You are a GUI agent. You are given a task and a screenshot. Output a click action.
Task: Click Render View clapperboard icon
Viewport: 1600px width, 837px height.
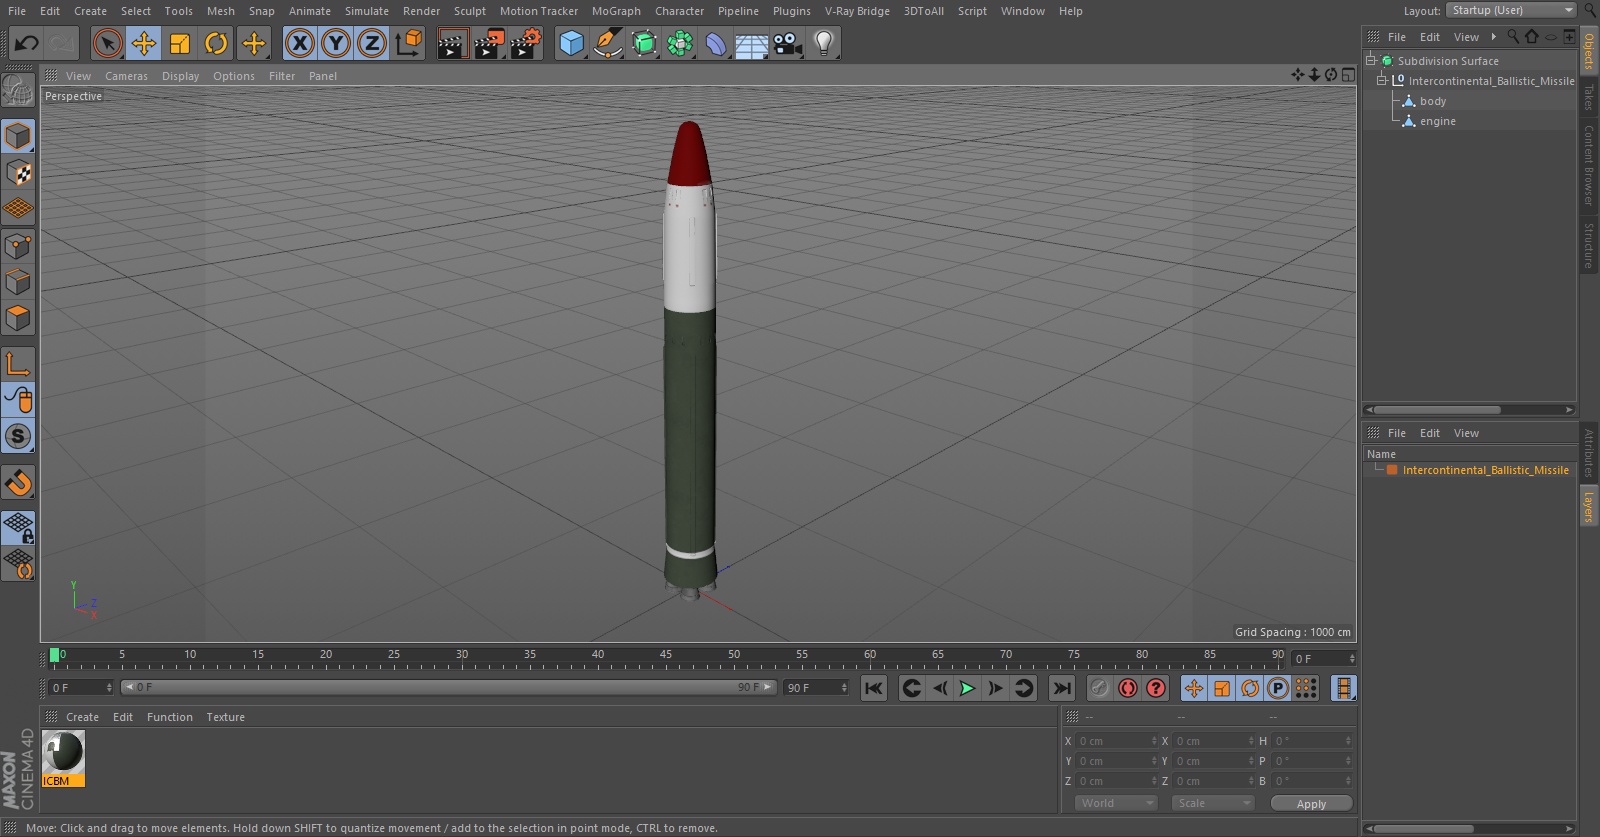[x=452, y=43]
